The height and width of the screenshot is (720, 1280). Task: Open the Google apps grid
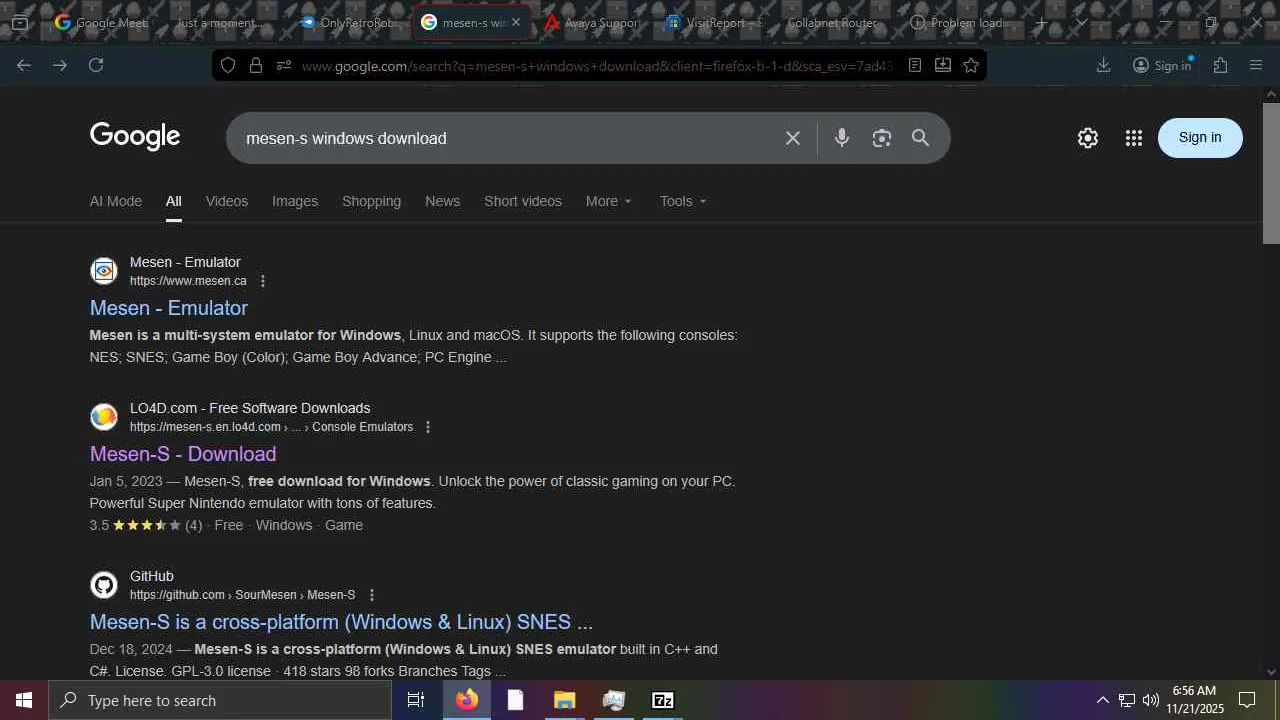coord(1133,138)
